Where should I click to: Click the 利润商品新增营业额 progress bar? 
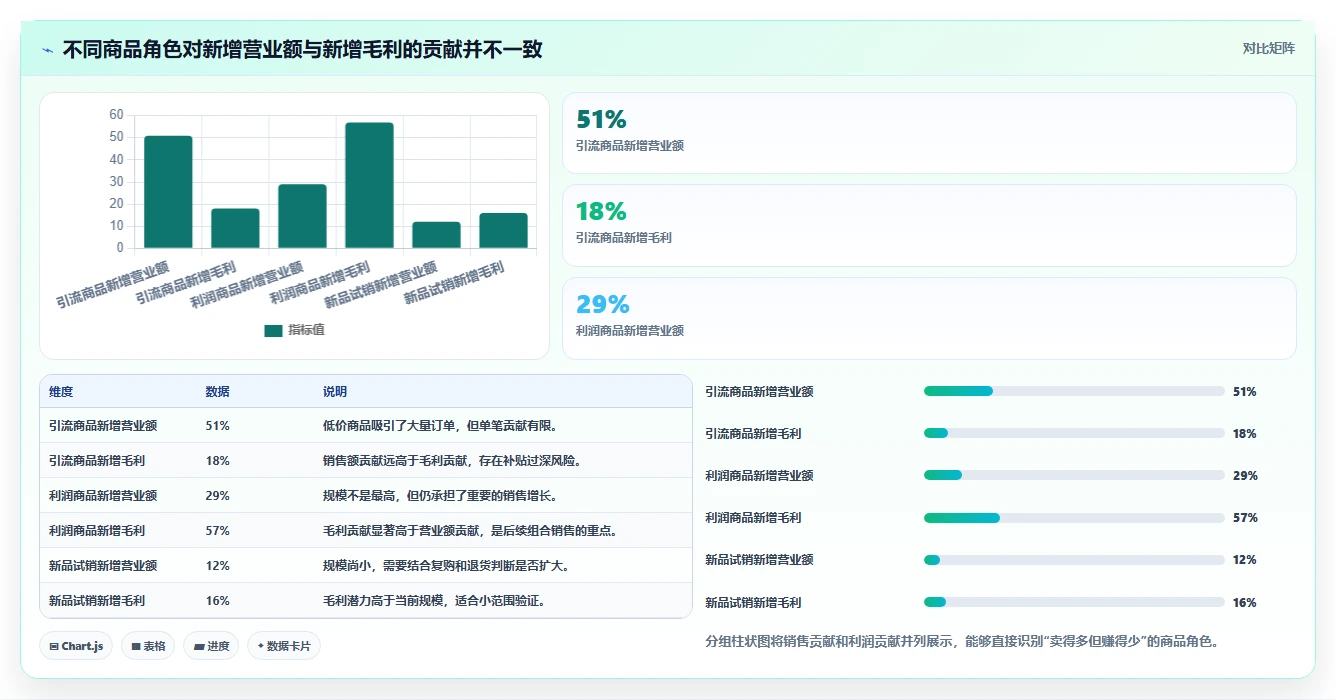[x=1074, y=475]
